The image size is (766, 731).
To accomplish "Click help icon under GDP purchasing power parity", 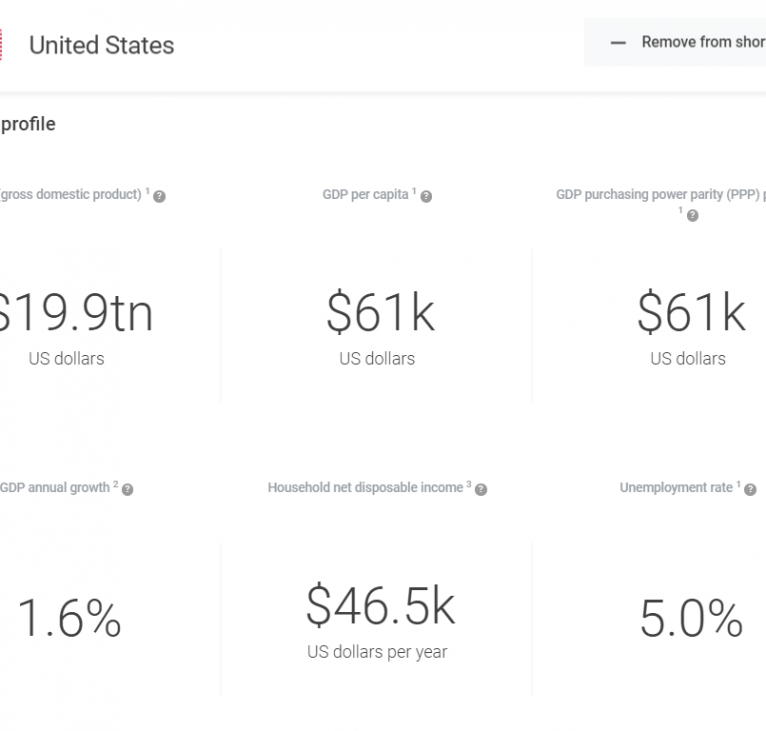I will [692, 215].
